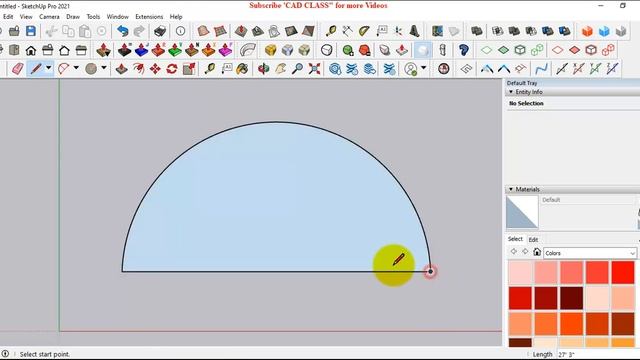Click the Outer Shell solid tool
The width and height of the screenshot is (640, 360).
click(x=476, y=31)
